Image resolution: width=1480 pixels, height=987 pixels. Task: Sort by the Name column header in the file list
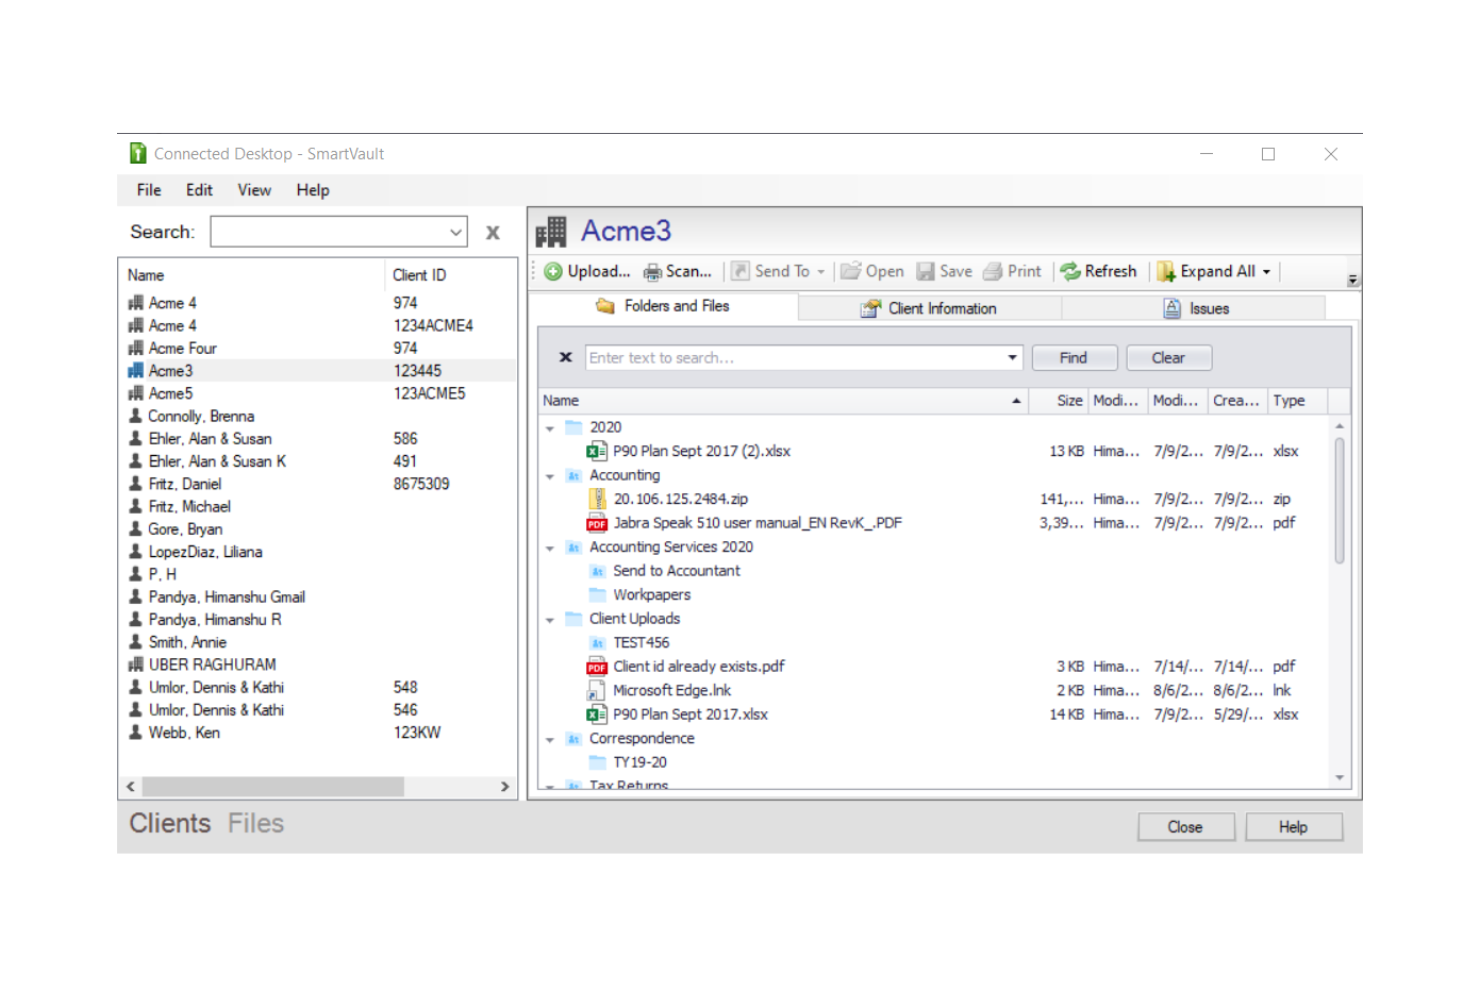[783, 400]
